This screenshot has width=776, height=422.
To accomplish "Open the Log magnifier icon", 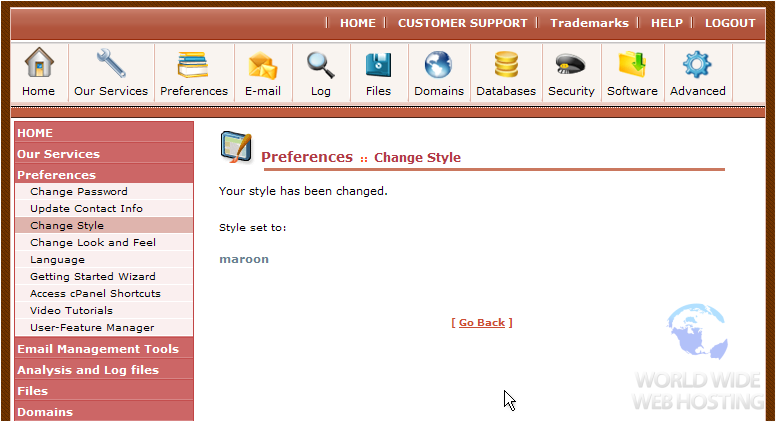I will tap(321, 65).
